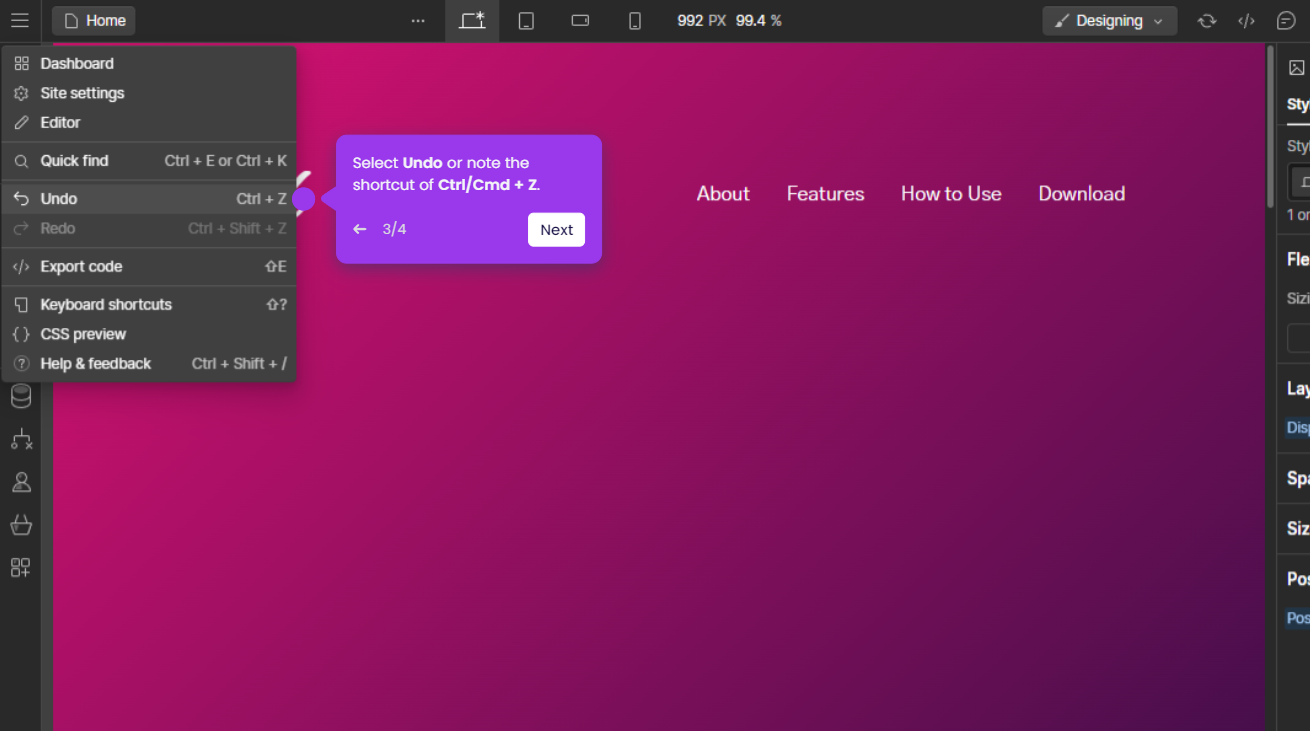This screenshot has width=1310, height=731.
Task: Select the desktop breakpoint icon
Action: [x=471, y=20]
